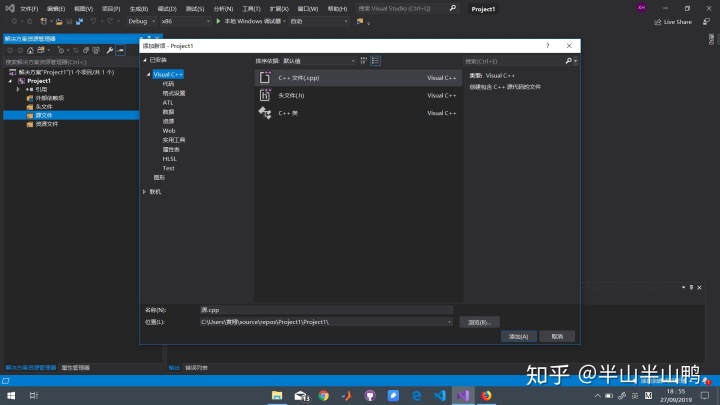720x405 pixels.
Task: Collapse the 已安装 tree node
Action: (x=145, y=60)
